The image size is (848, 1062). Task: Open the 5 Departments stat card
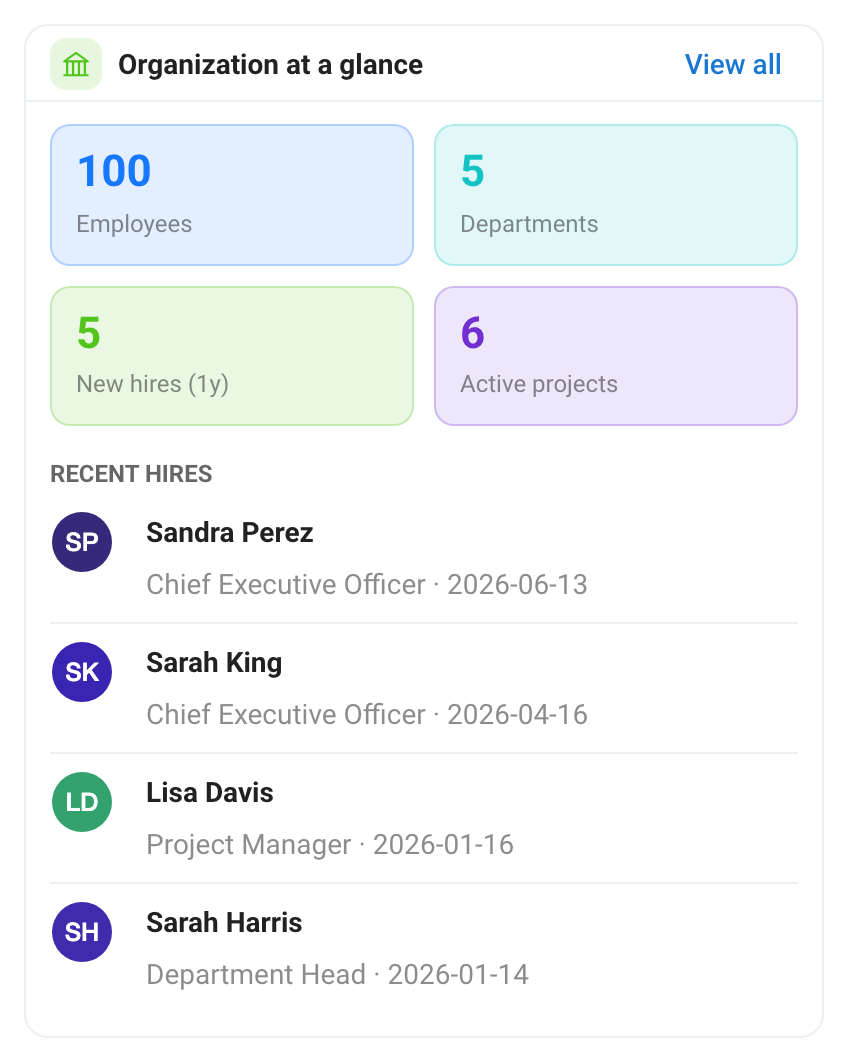[x=616, y=195]
